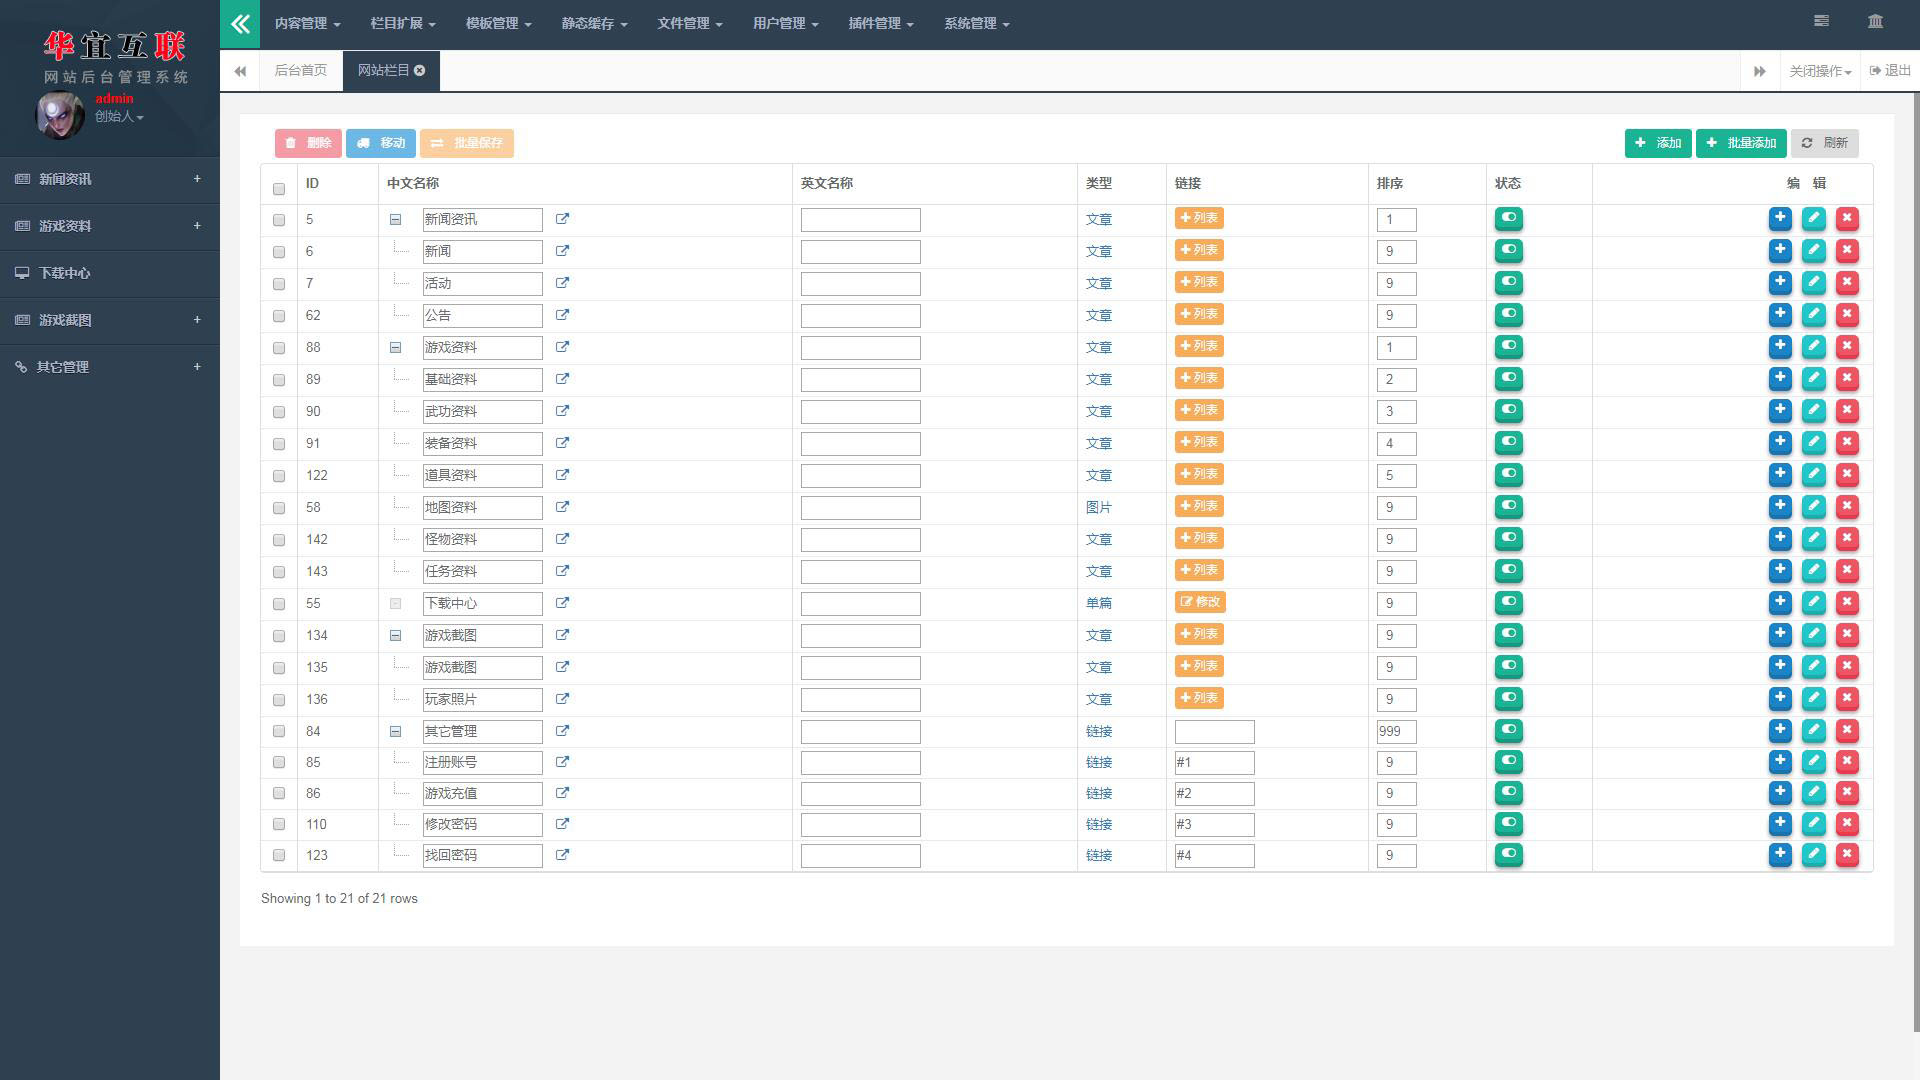The width and height of the screenshot is (1920, 1080).
Task: Check the box for ID 5 新闻资讯
Action: click(x=279, y=220)
